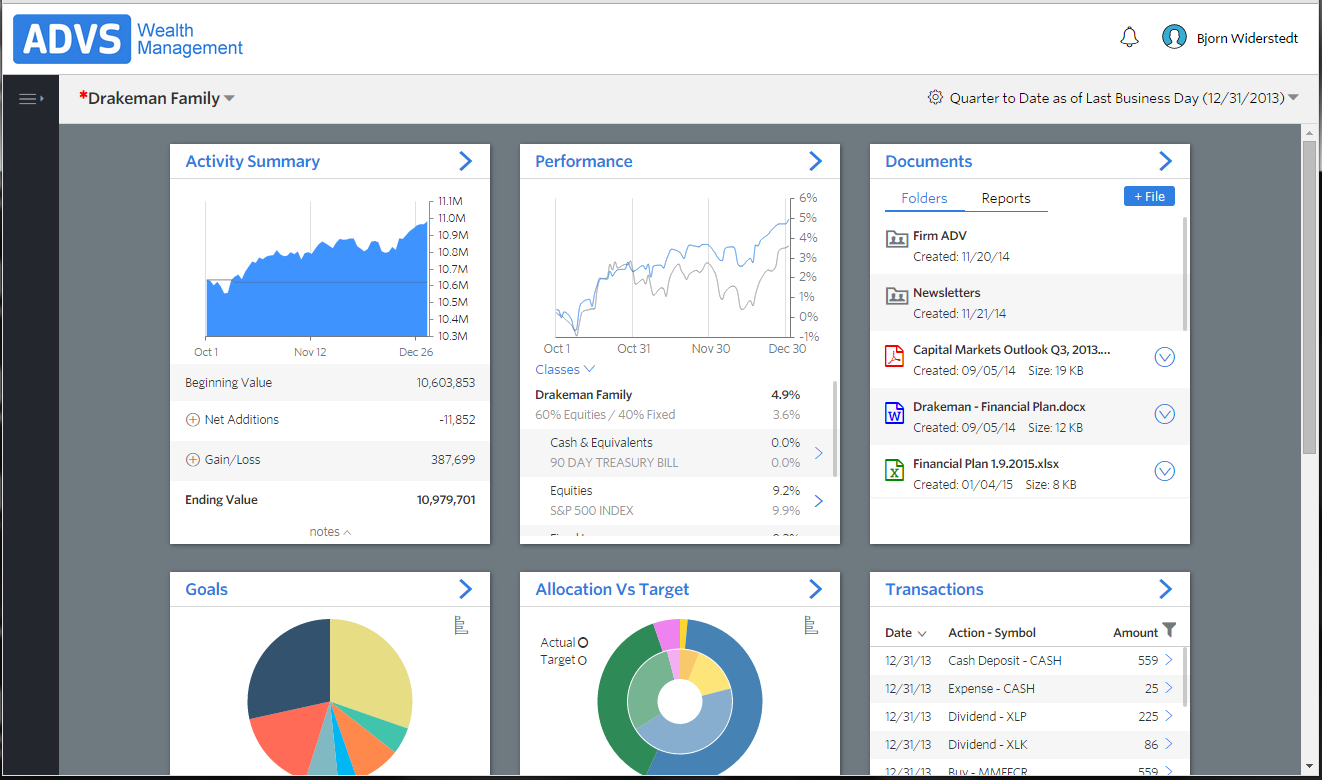Click the page vertical scrollbar thumb
The height and width of the screenshot is (780, 1322).
pos(1309,298)
